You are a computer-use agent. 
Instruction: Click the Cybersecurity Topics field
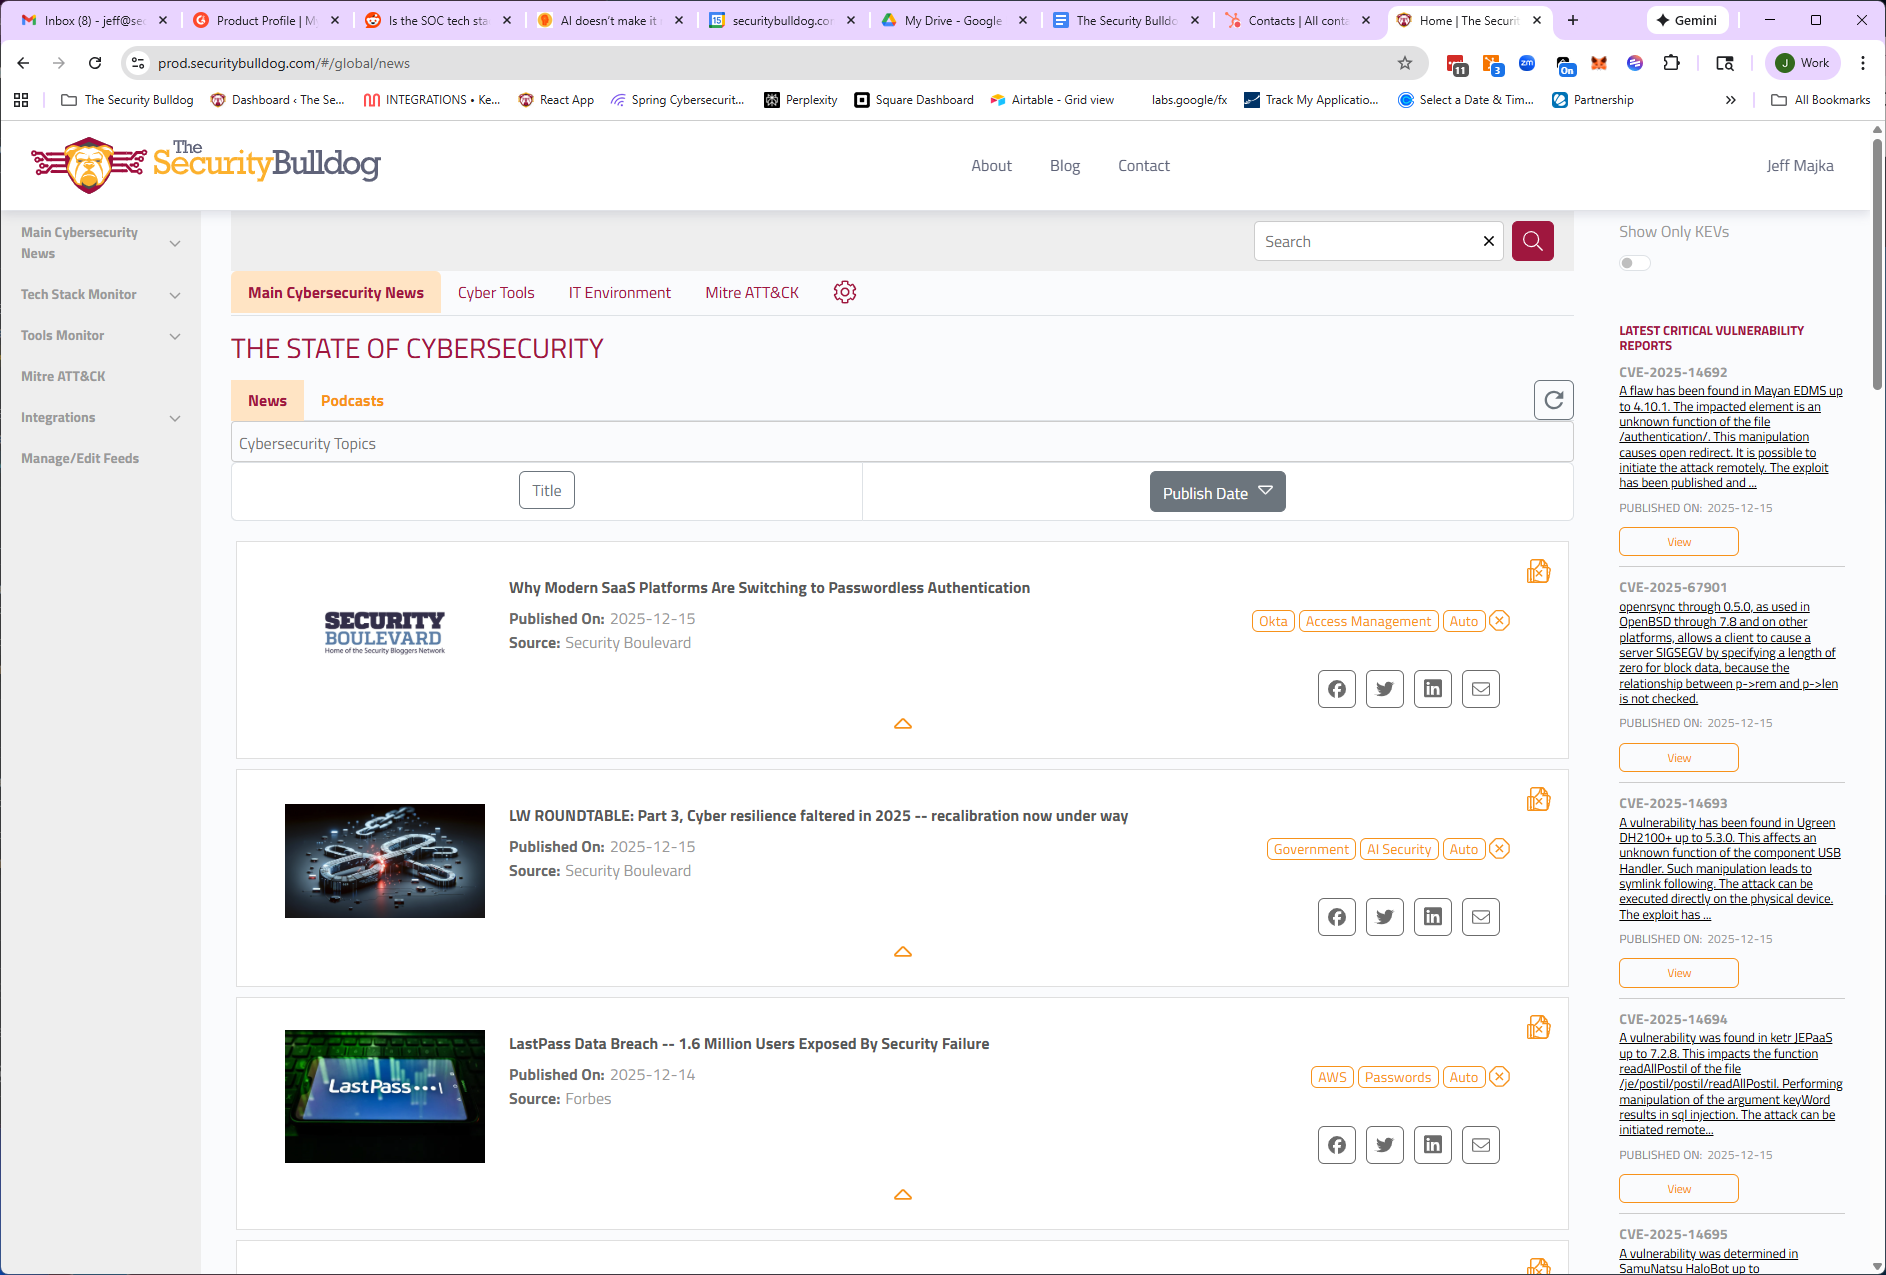902,443
